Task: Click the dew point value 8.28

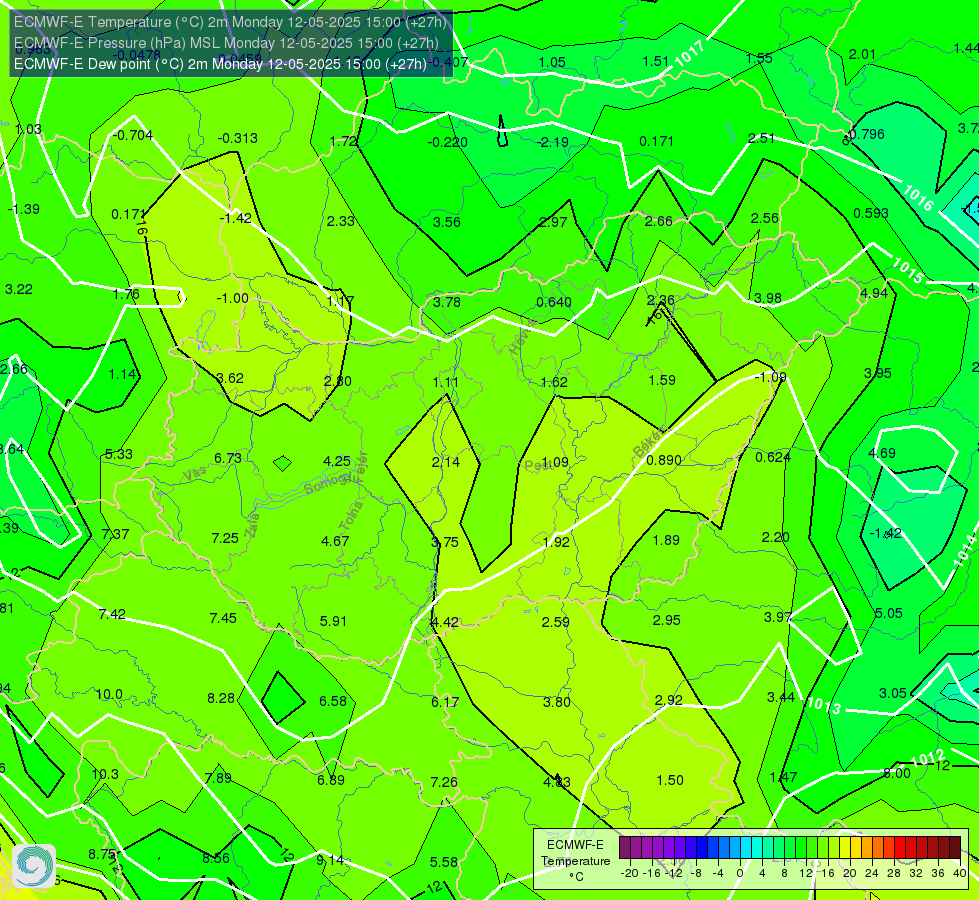Action: (221, 698)
